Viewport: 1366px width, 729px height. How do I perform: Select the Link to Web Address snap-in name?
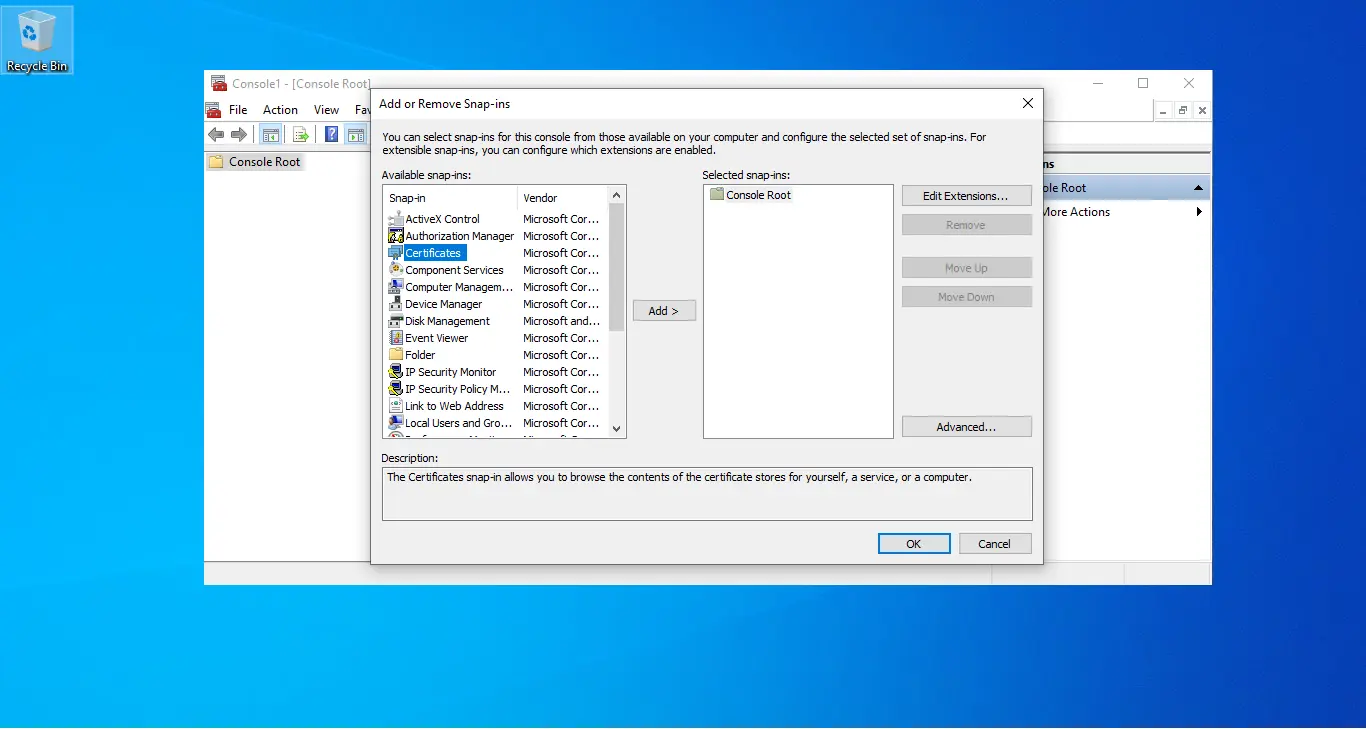click(x=454, y=406)
